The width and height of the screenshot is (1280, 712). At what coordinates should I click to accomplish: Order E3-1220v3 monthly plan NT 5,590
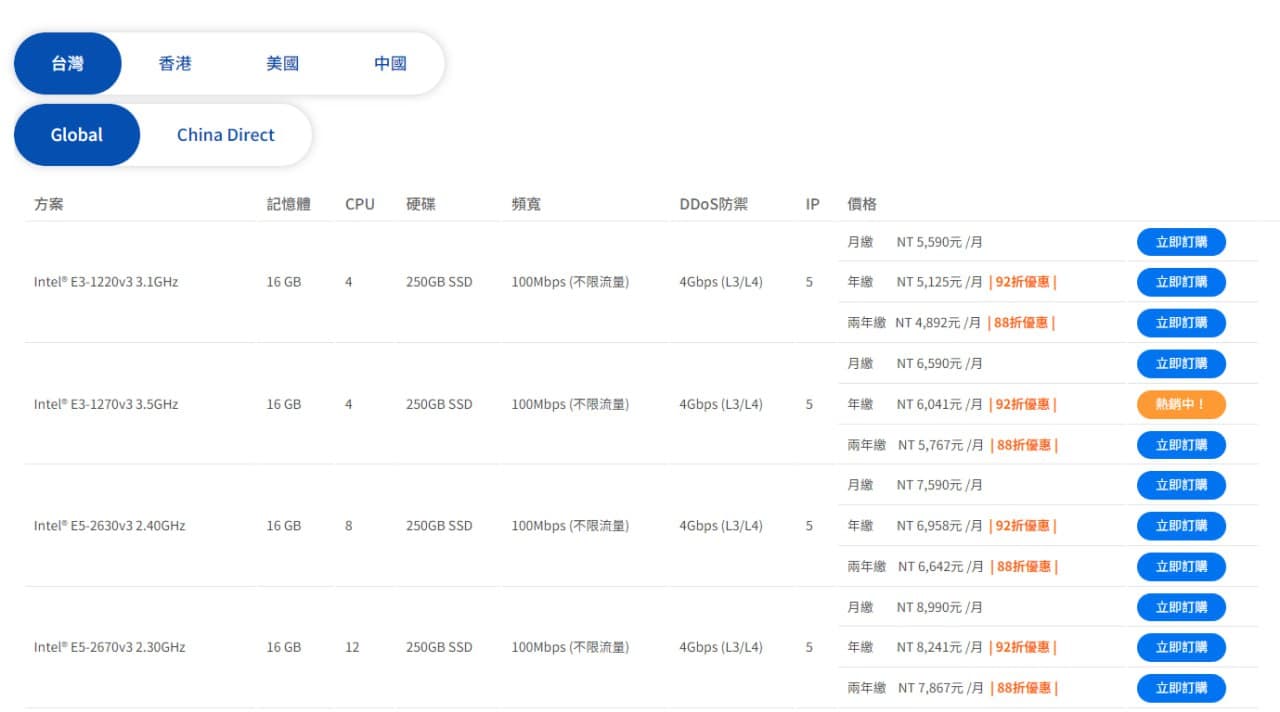1181,242
